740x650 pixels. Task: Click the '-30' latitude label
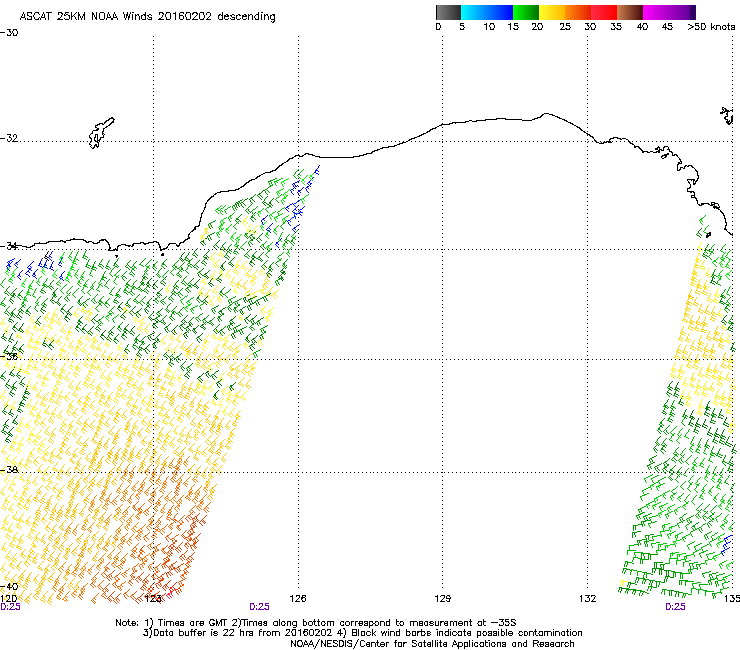point(9,33)
